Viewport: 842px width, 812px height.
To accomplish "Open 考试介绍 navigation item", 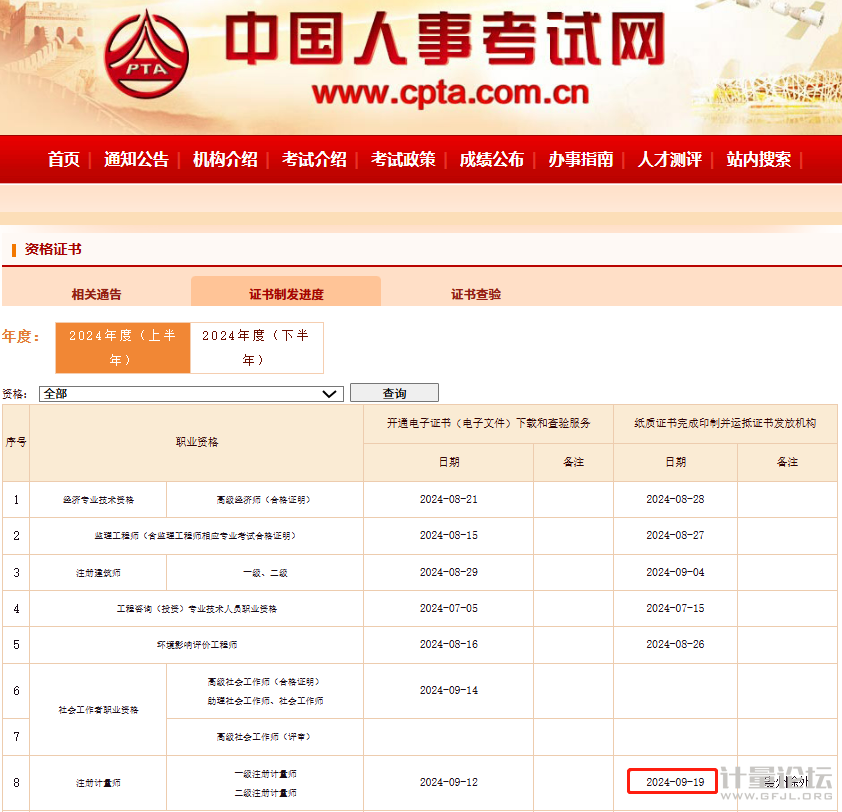I will 314,160.
